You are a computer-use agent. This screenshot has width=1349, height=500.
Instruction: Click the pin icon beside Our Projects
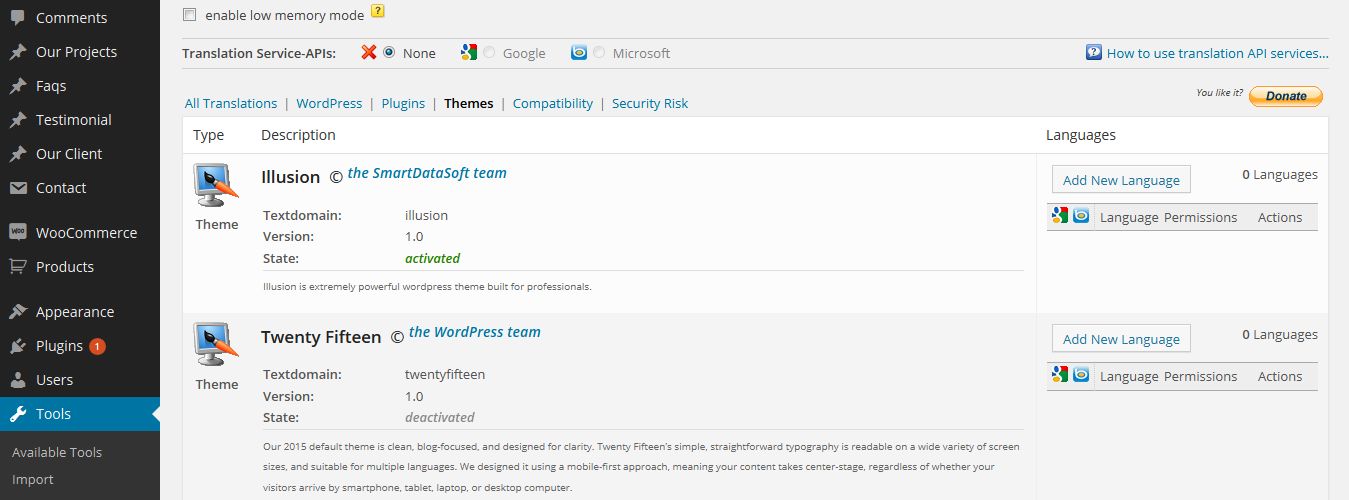[x=18, y=52]
